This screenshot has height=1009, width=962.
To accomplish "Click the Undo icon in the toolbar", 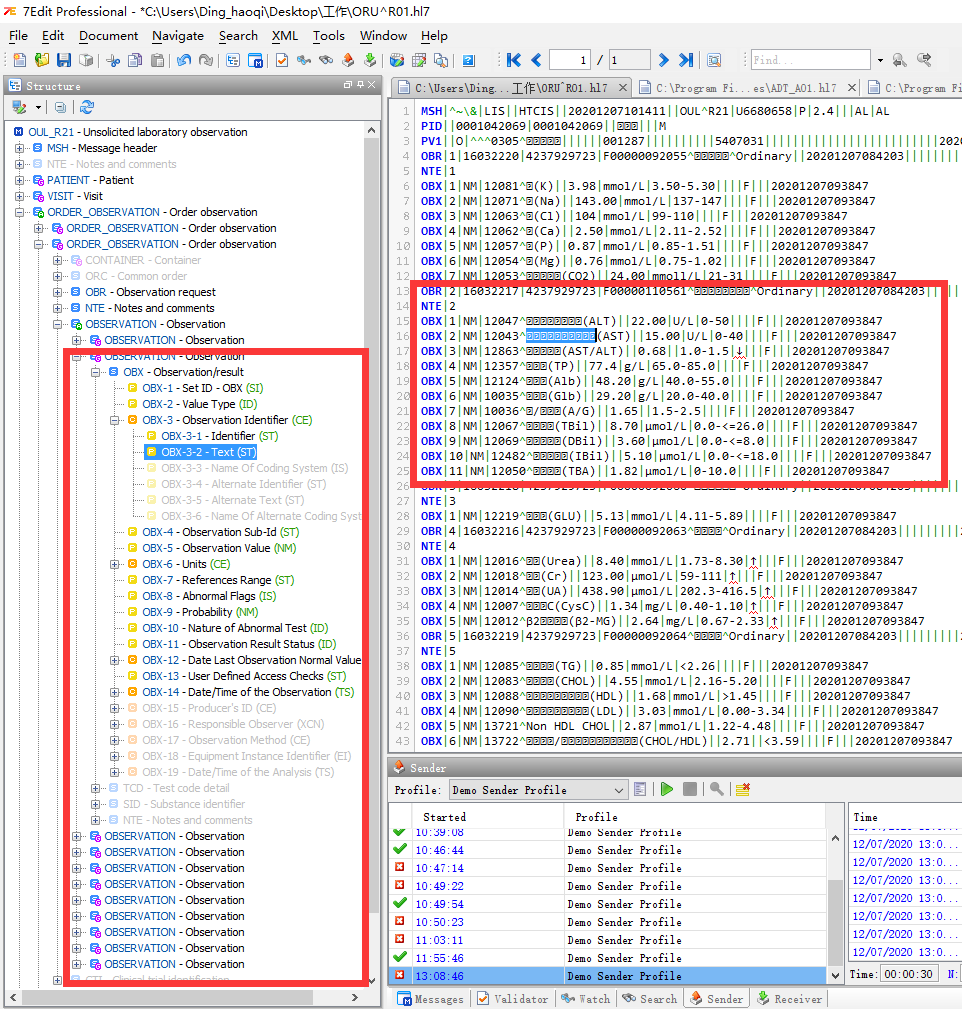I will 185,62.
